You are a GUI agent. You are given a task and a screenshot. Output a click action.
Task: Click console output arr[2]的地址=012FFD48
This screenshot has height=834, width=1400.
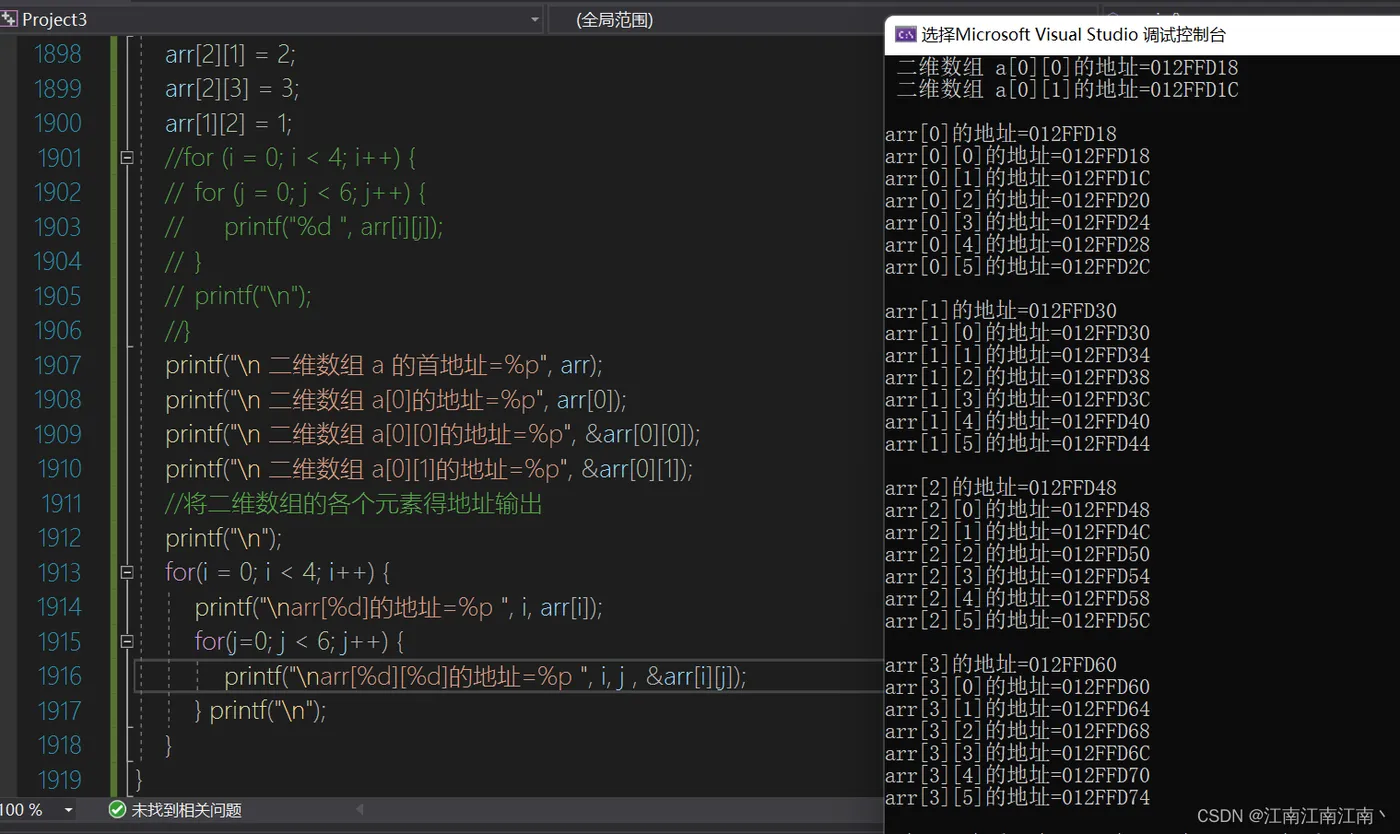[x=1001, y=488]
